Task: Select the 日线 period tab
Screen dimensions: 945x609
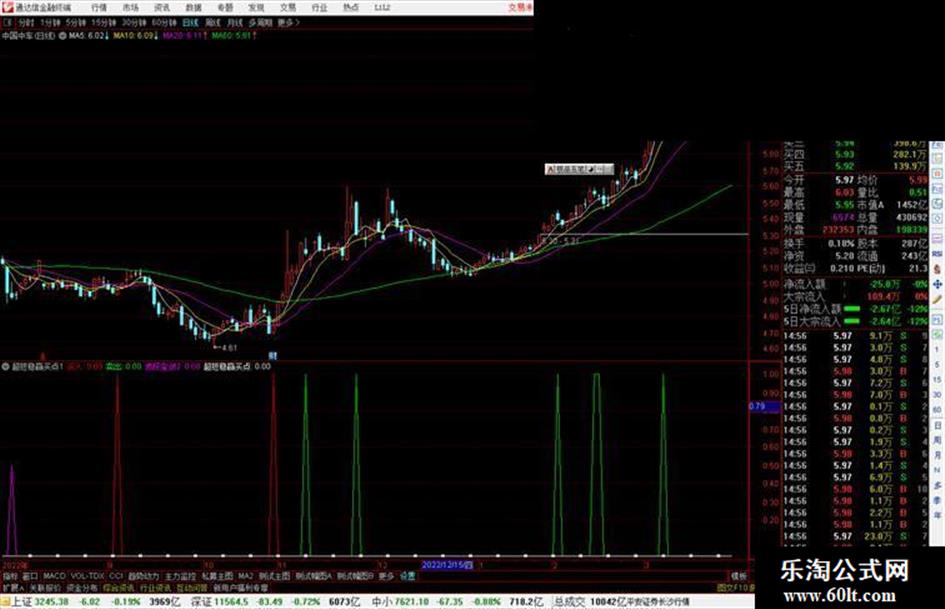Action: click(190, 22)
